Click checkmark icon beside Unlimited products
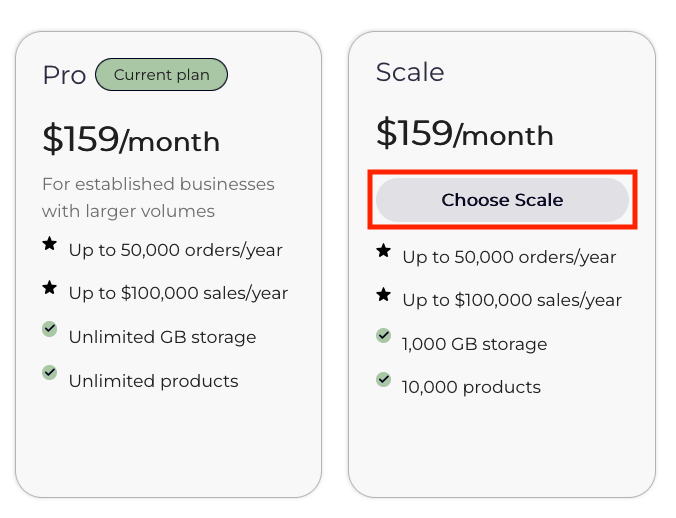The image size is (676, 518). pyautogui.click(x=50, y=373)
